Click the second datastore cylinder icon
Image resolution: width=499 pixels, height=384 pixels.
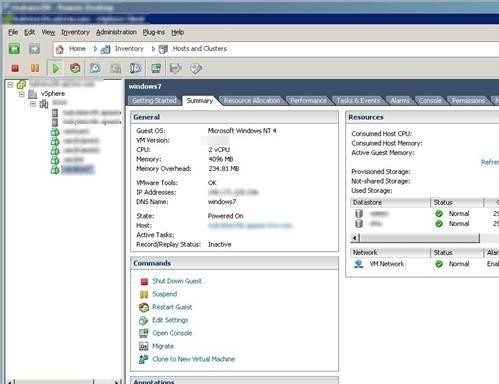click(x=359, y=223)
